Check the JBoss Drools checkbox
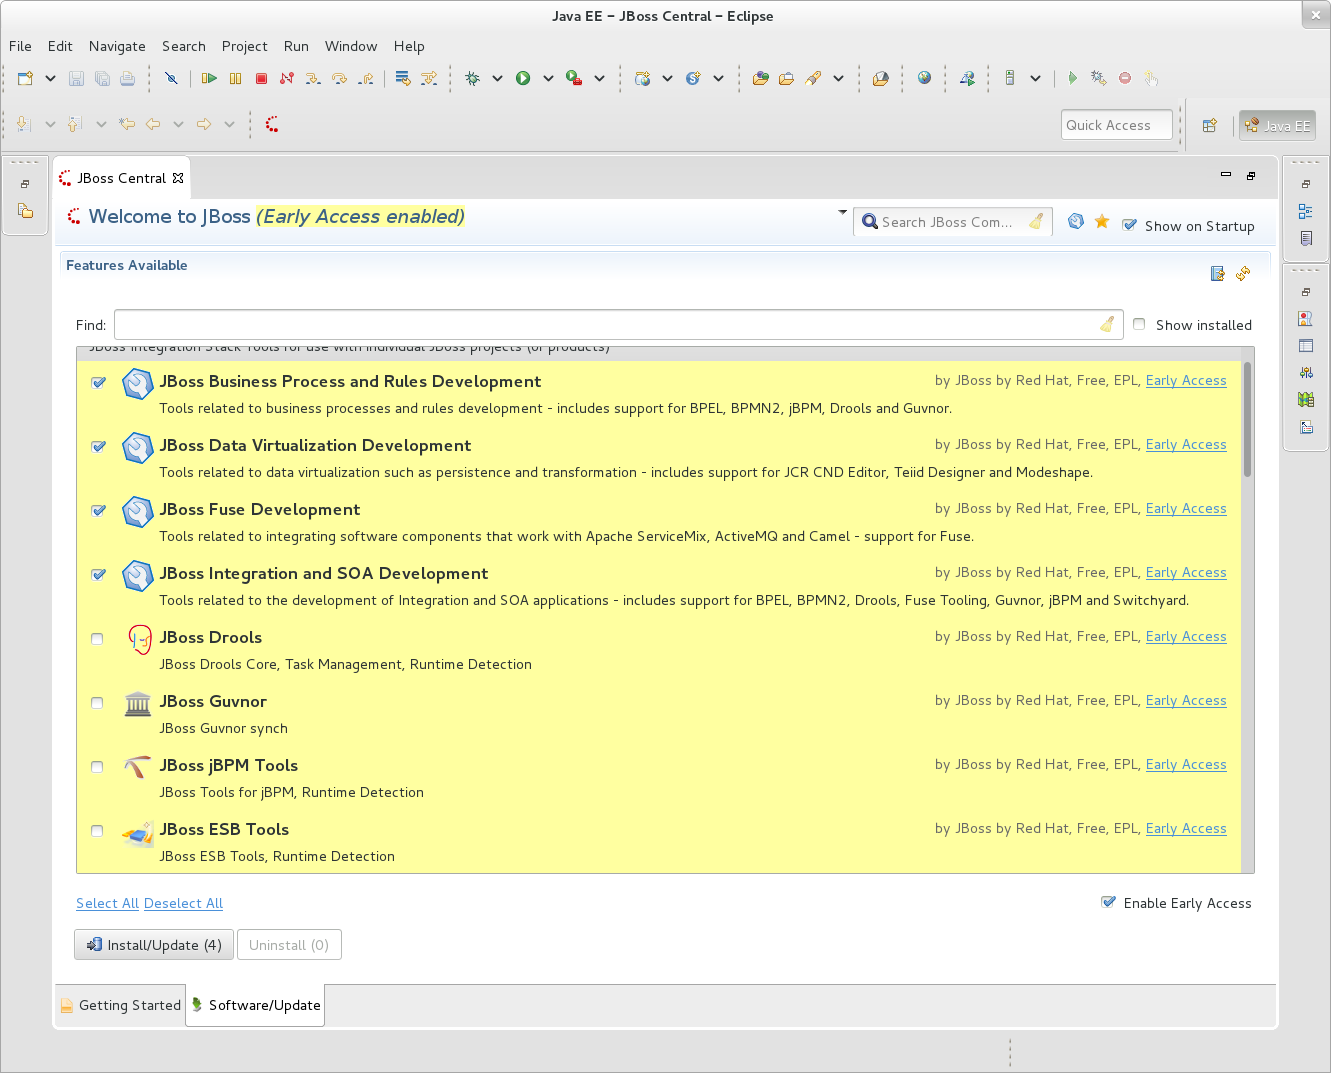The image size is (1331, 1073). click(97, 639)
